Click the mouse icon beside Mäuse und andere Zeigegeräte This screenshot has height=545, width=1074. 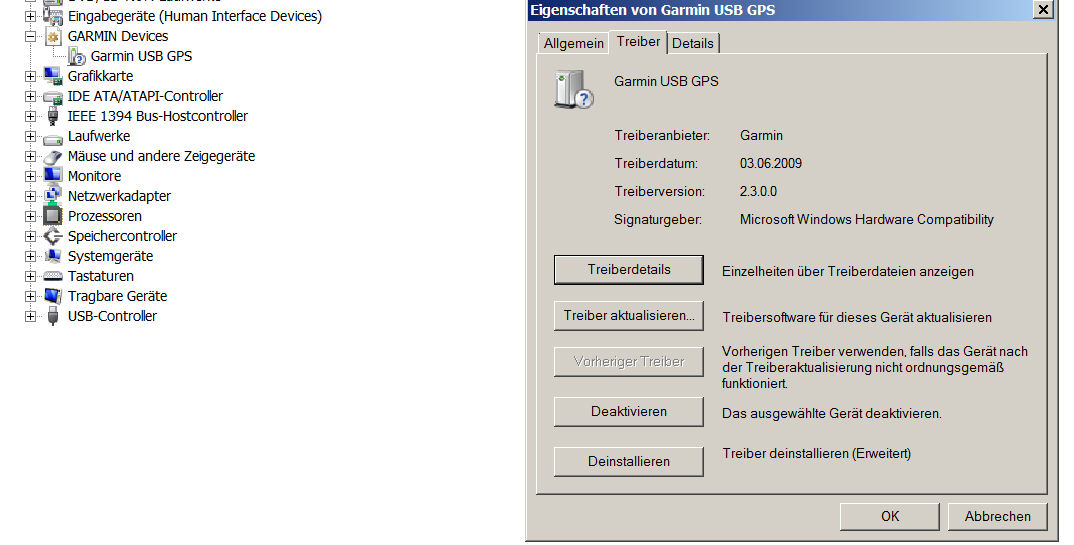point(53,157)
